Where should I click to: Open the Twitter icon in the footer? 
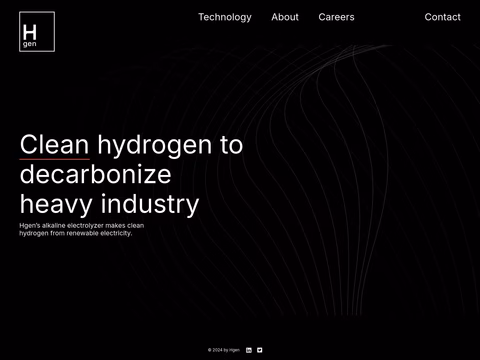point(260,350)
